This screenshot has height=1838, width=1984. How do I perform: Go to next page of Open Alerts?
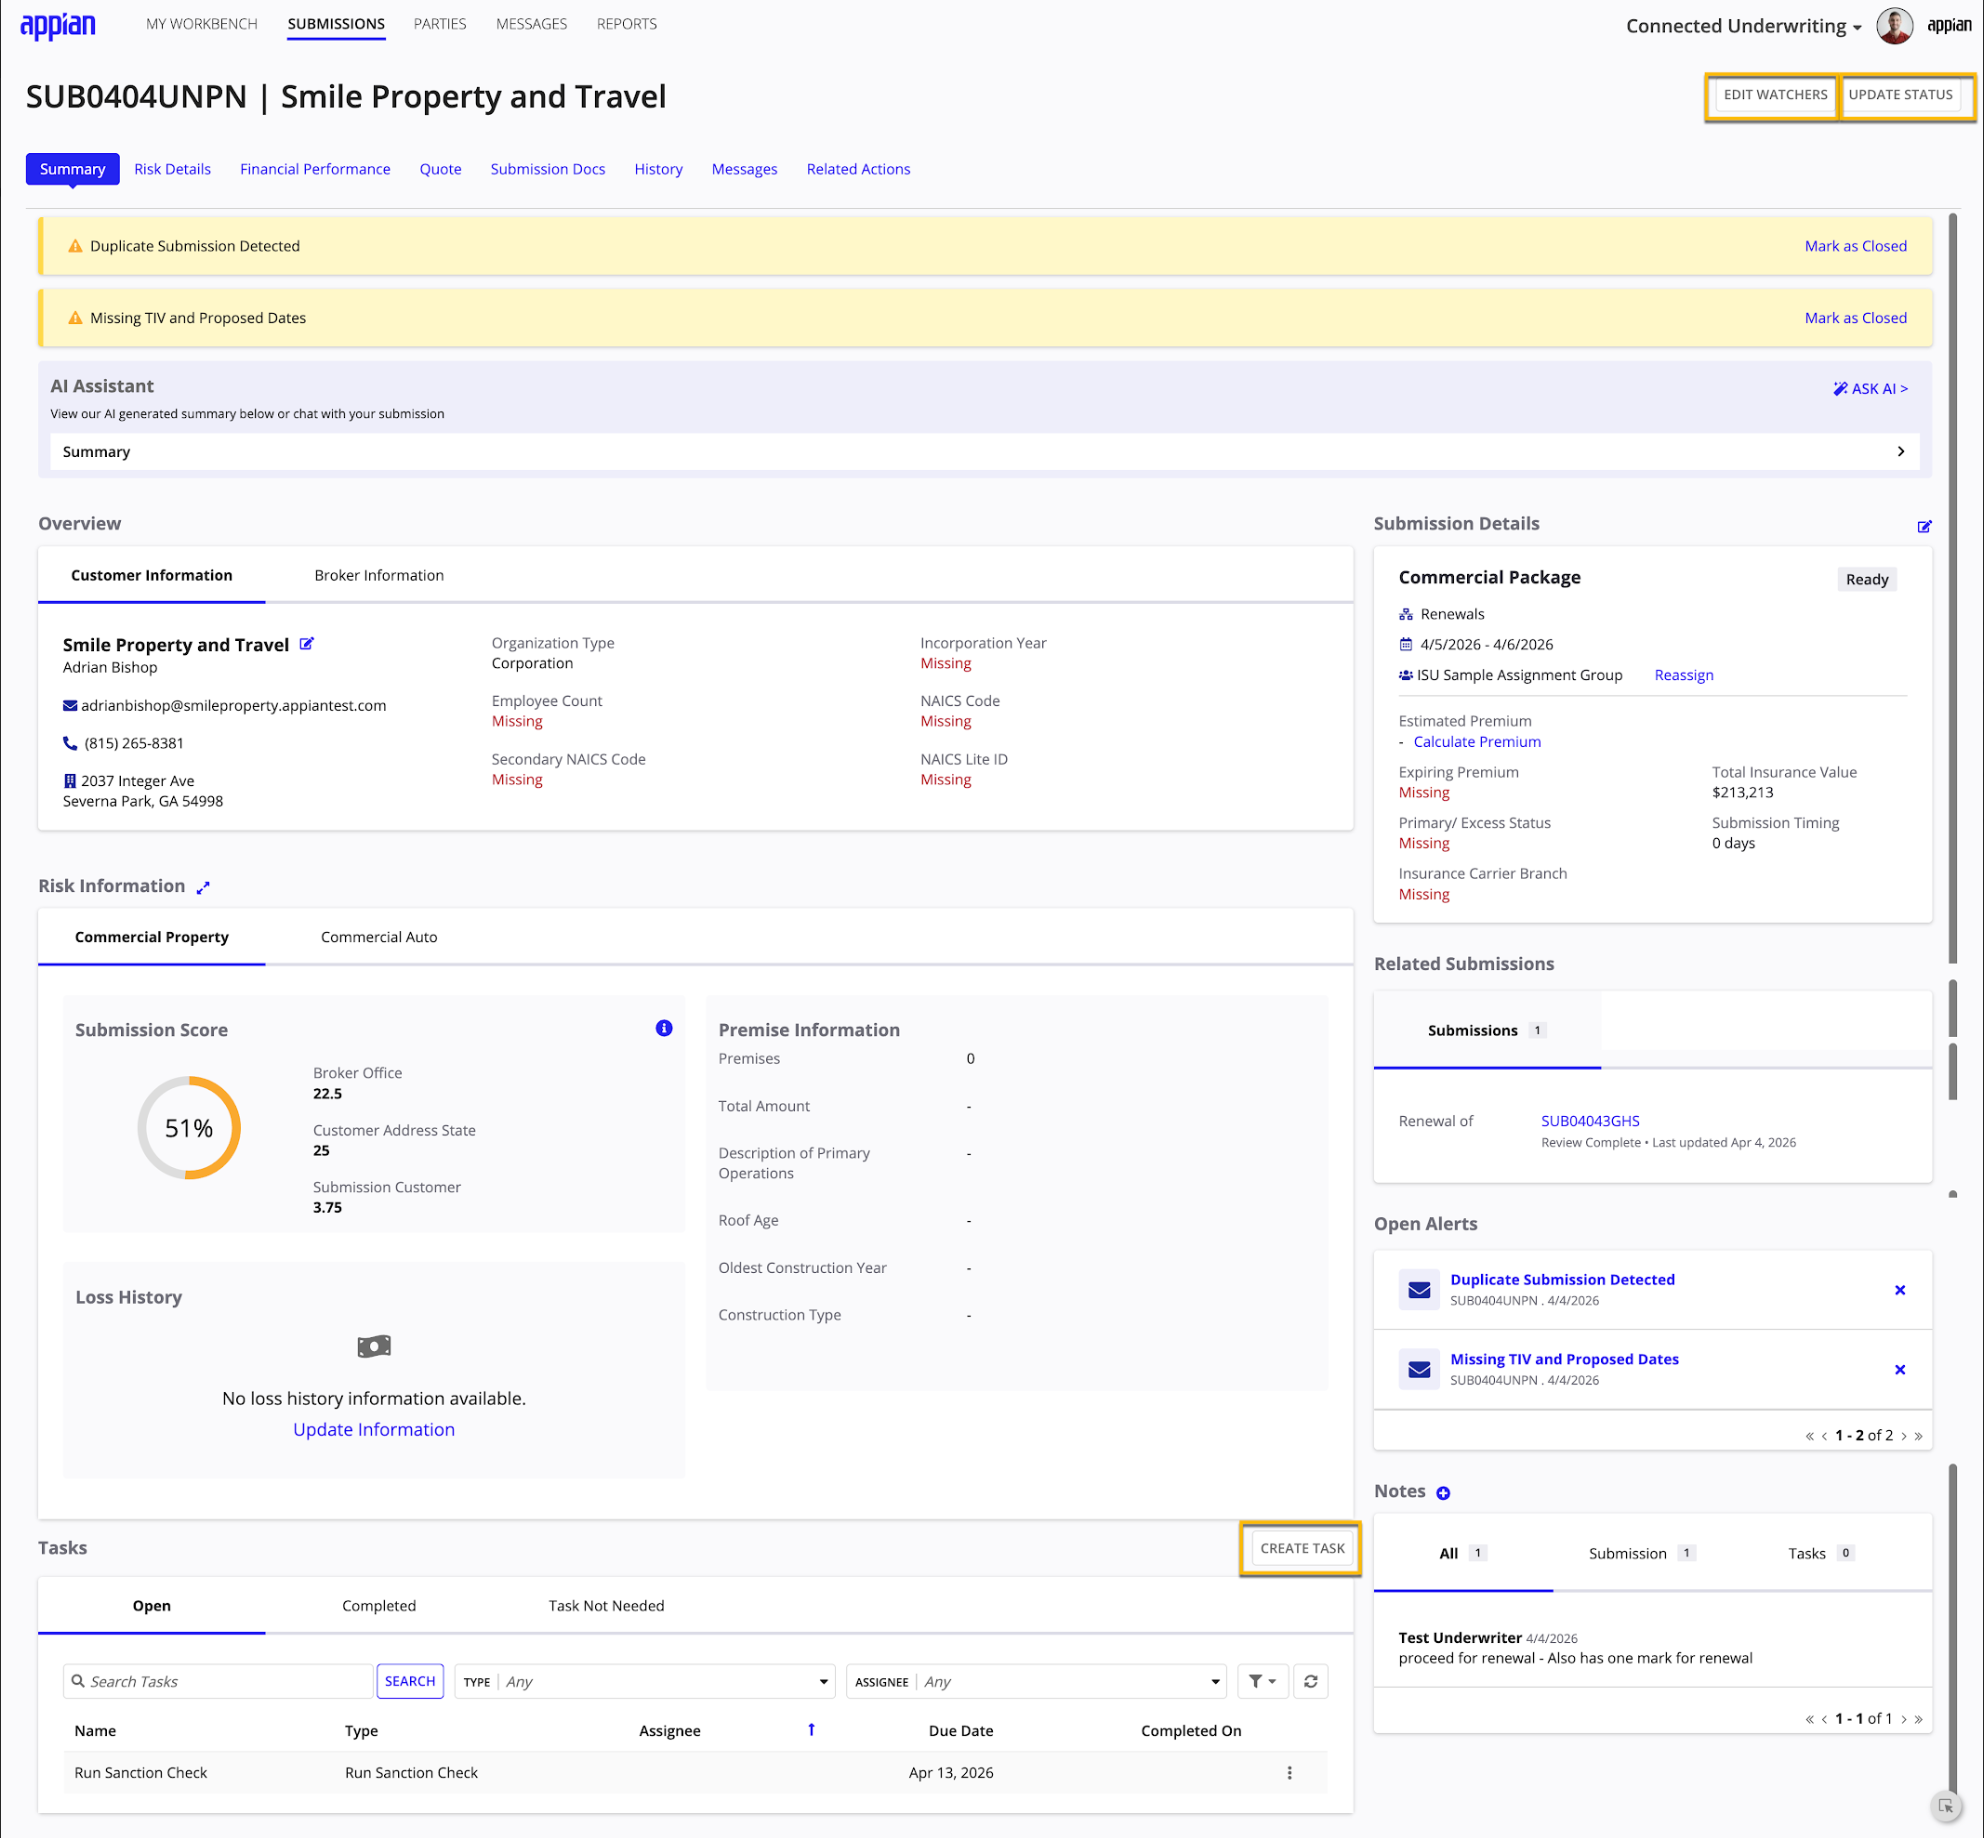(1904, 1436)
